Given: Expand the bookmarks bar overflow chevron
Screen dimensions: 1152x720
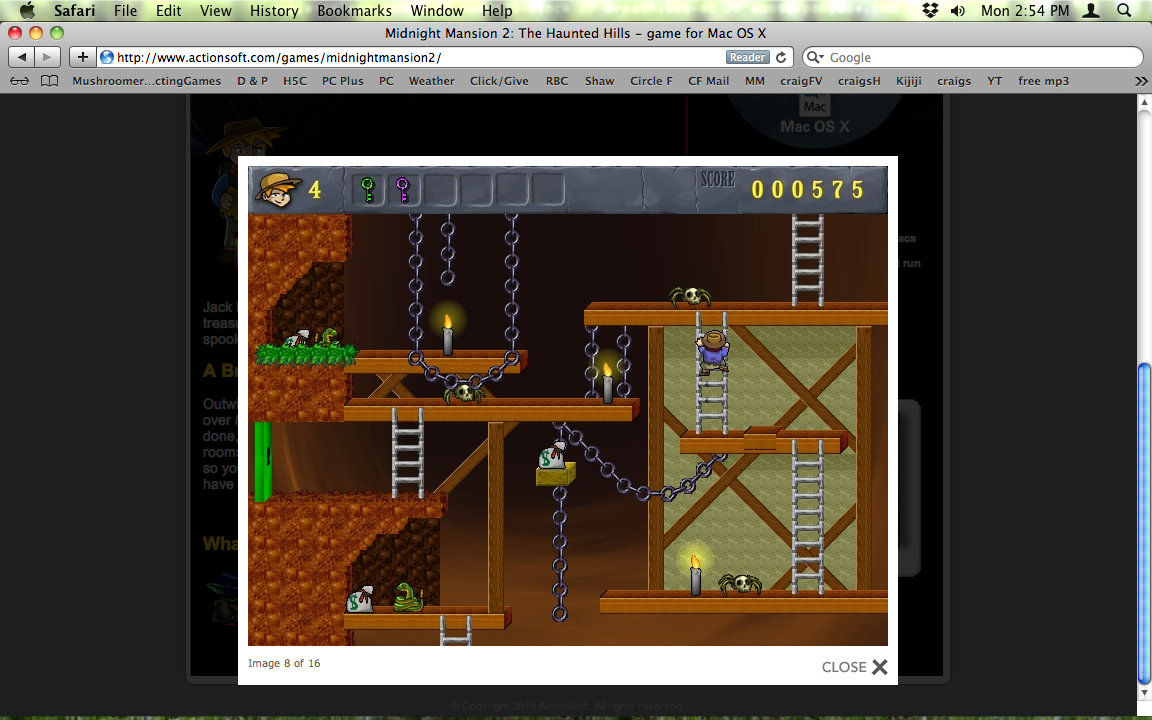Looking at the screenshot, I should (x=1140, y=81).
